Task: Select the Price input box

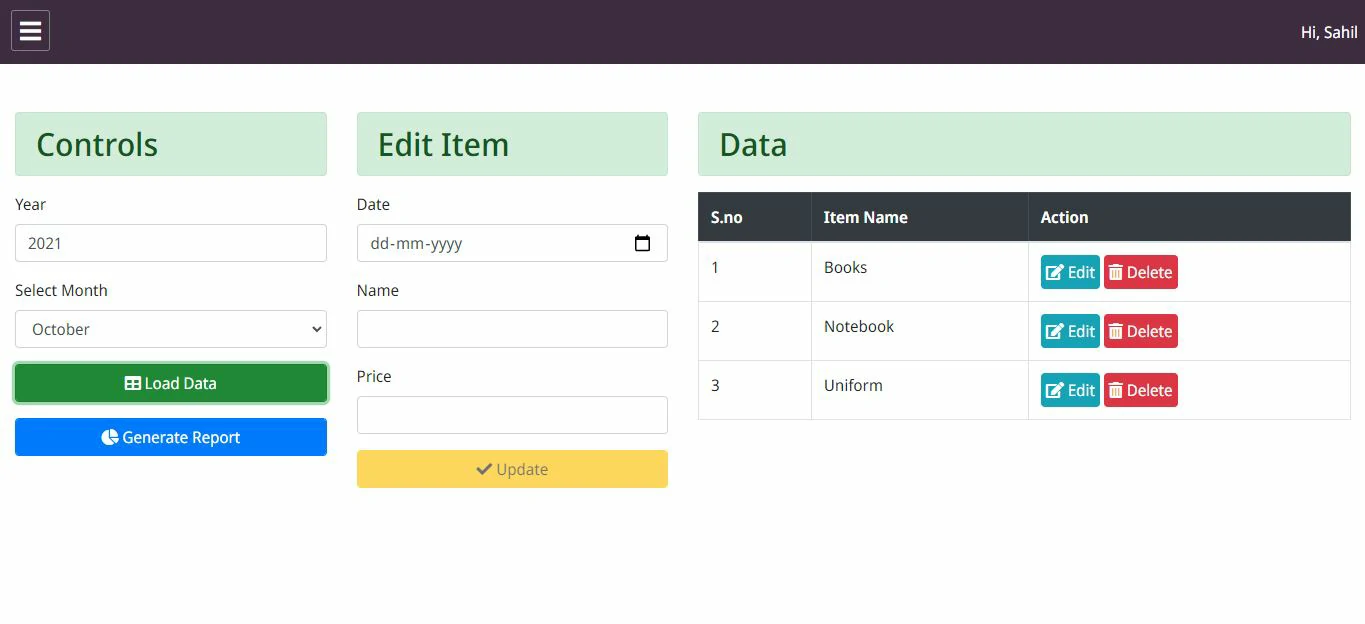Action: click(x=511, y=415)
